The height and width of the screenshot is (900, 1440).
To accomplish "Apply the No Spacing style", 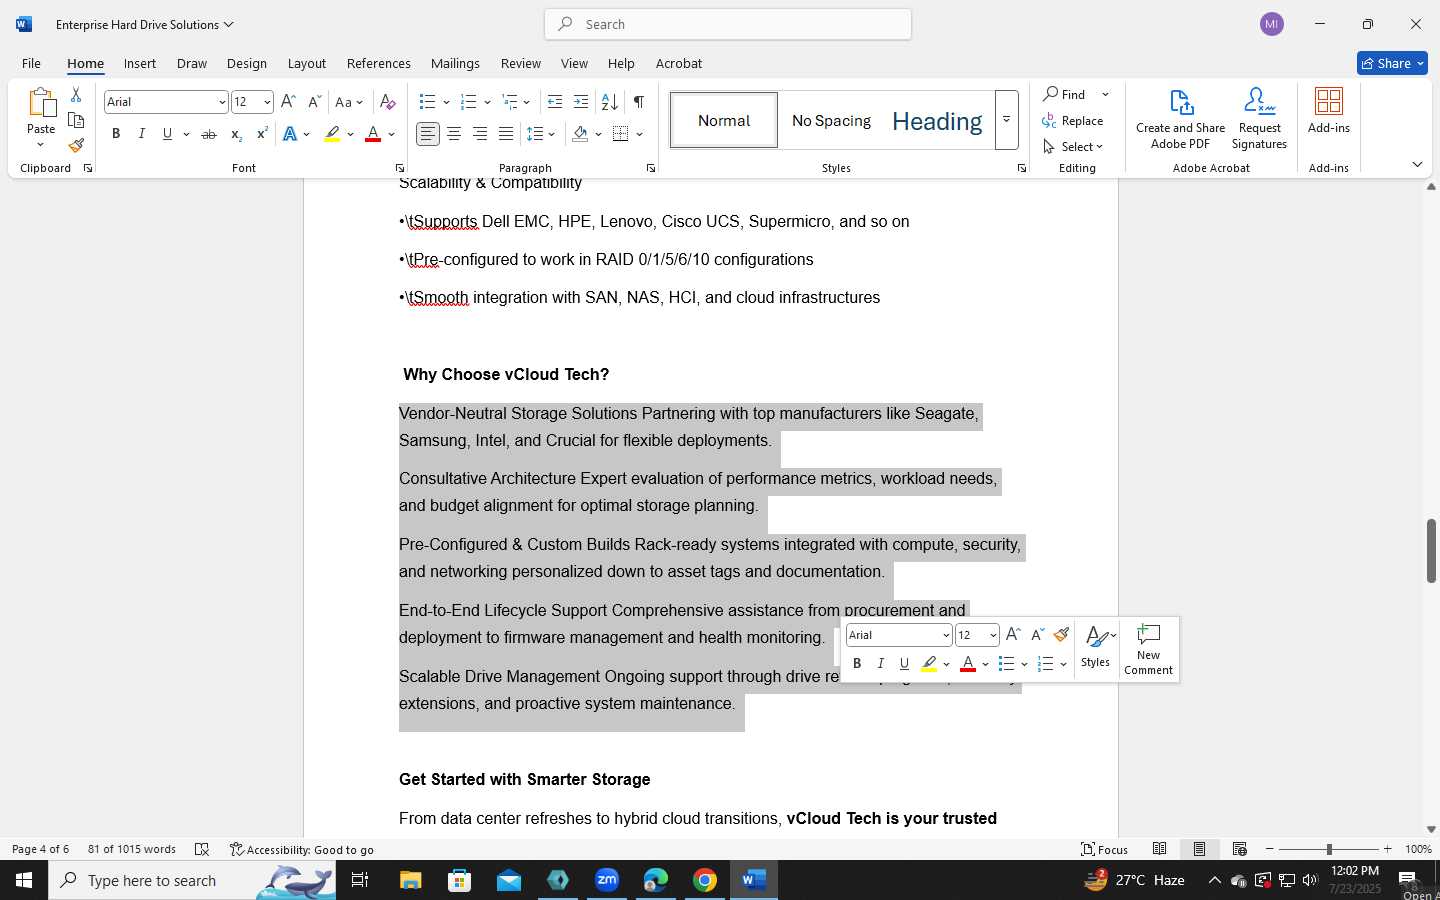I will [831, 121].
